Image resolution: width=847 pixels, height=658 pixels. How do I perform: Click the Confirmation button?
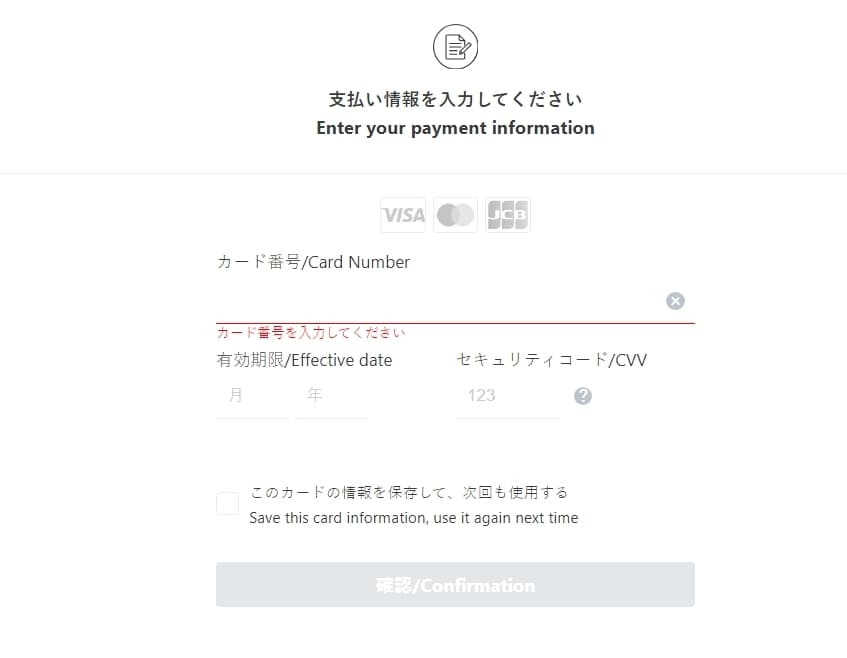tap(455, 585)
